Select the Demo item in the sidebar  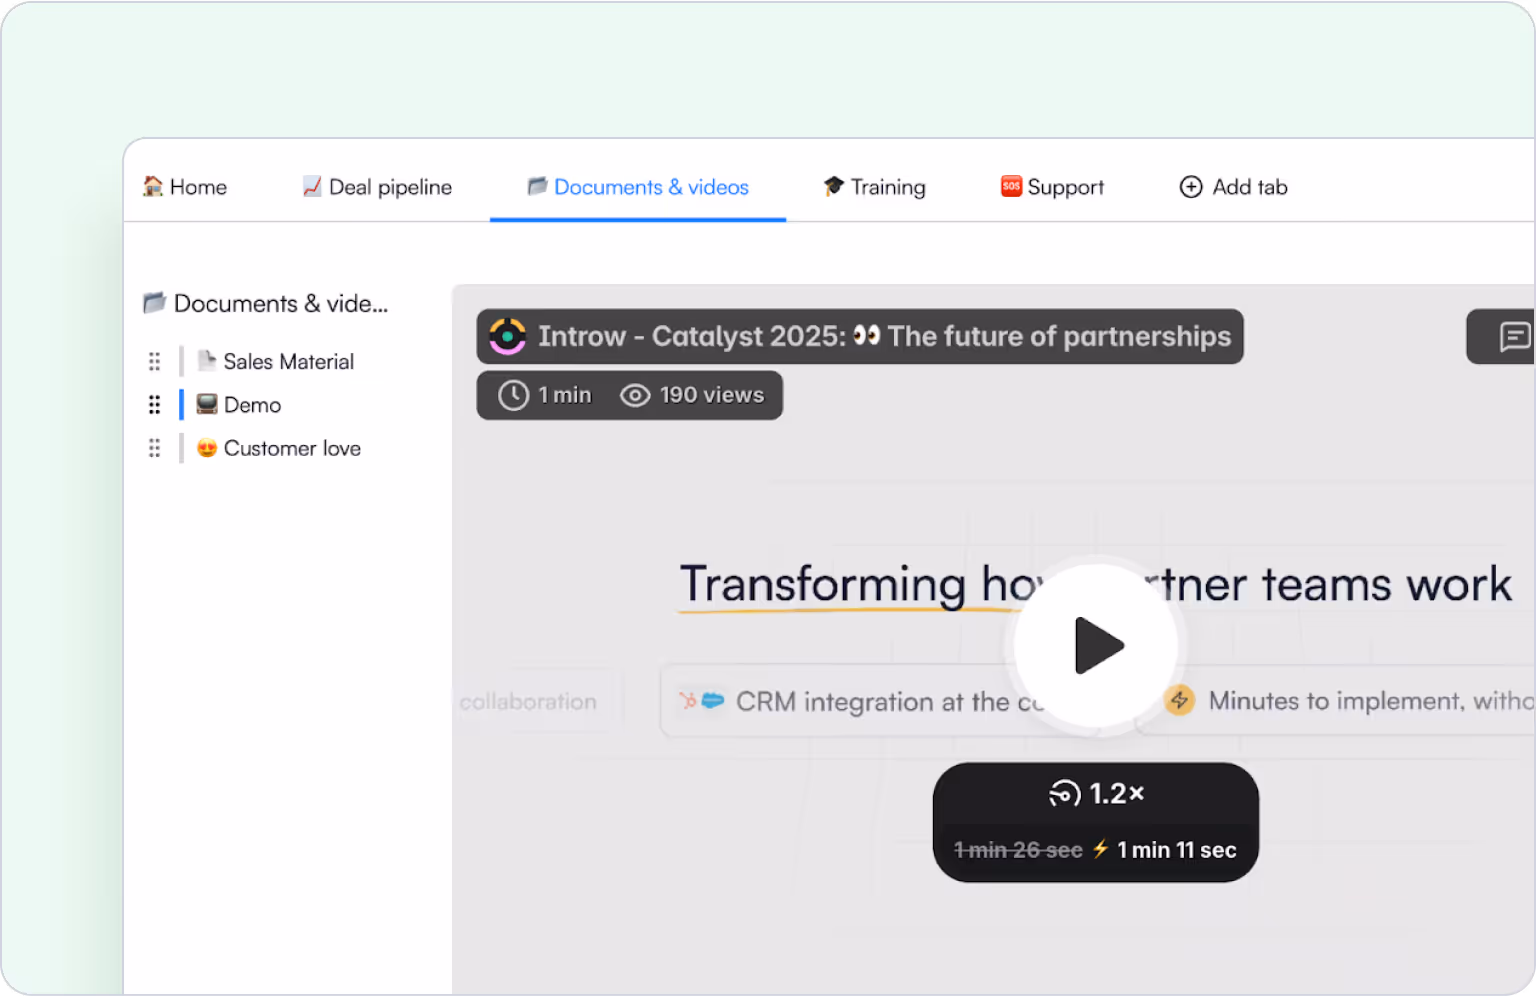tap(239, 405)
